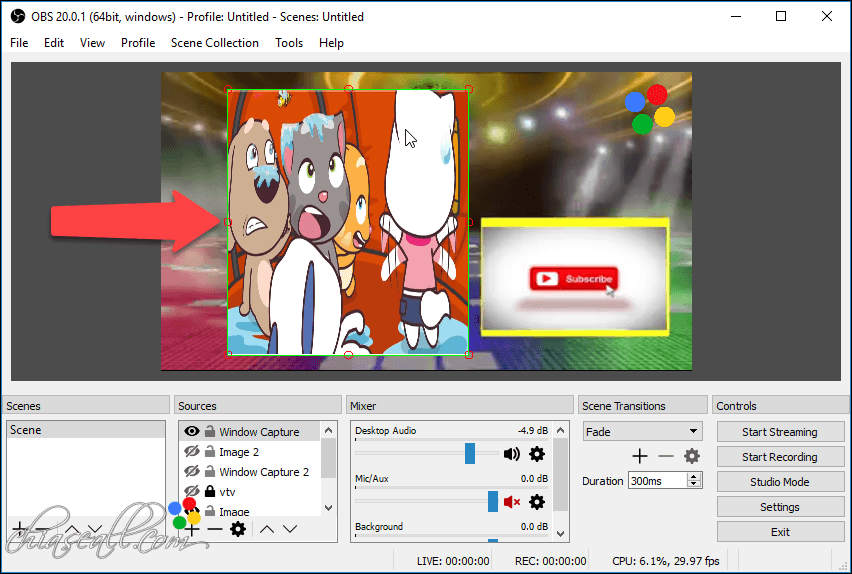Screen dimensions: 852x574
Task: Select the Subscribe image in the preview
Action: pos(575,276)
